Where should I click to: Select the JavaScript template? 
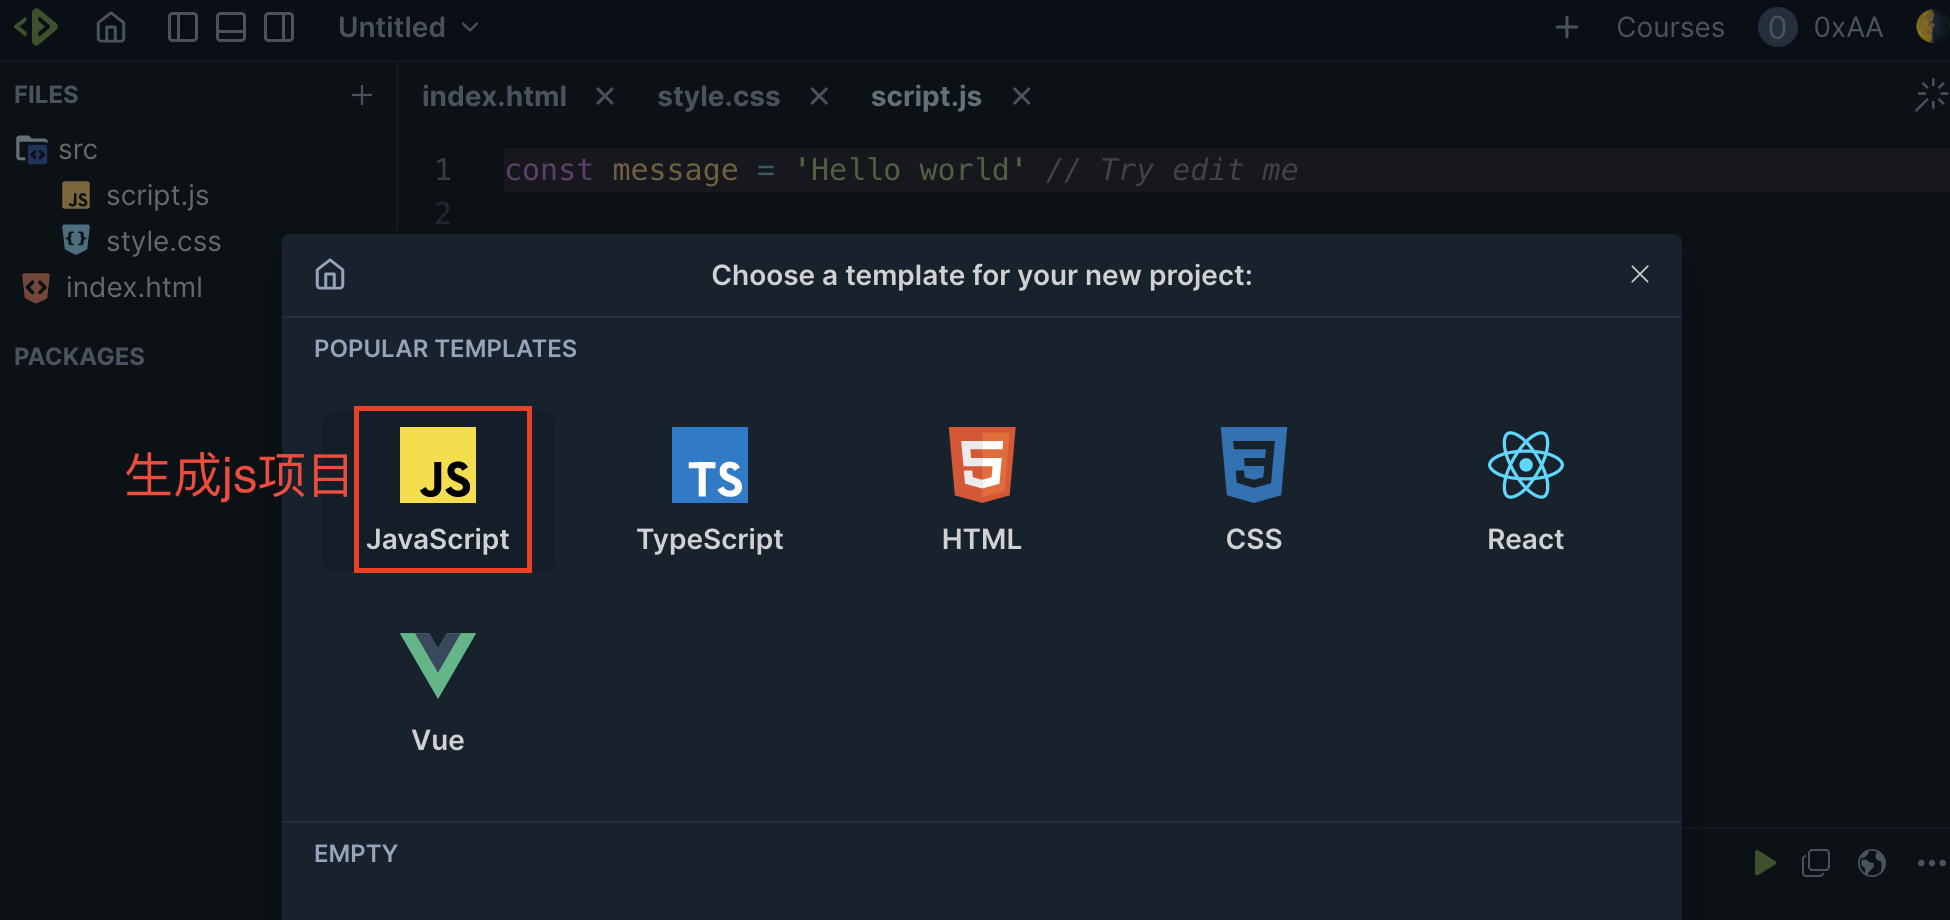[438, 490]
